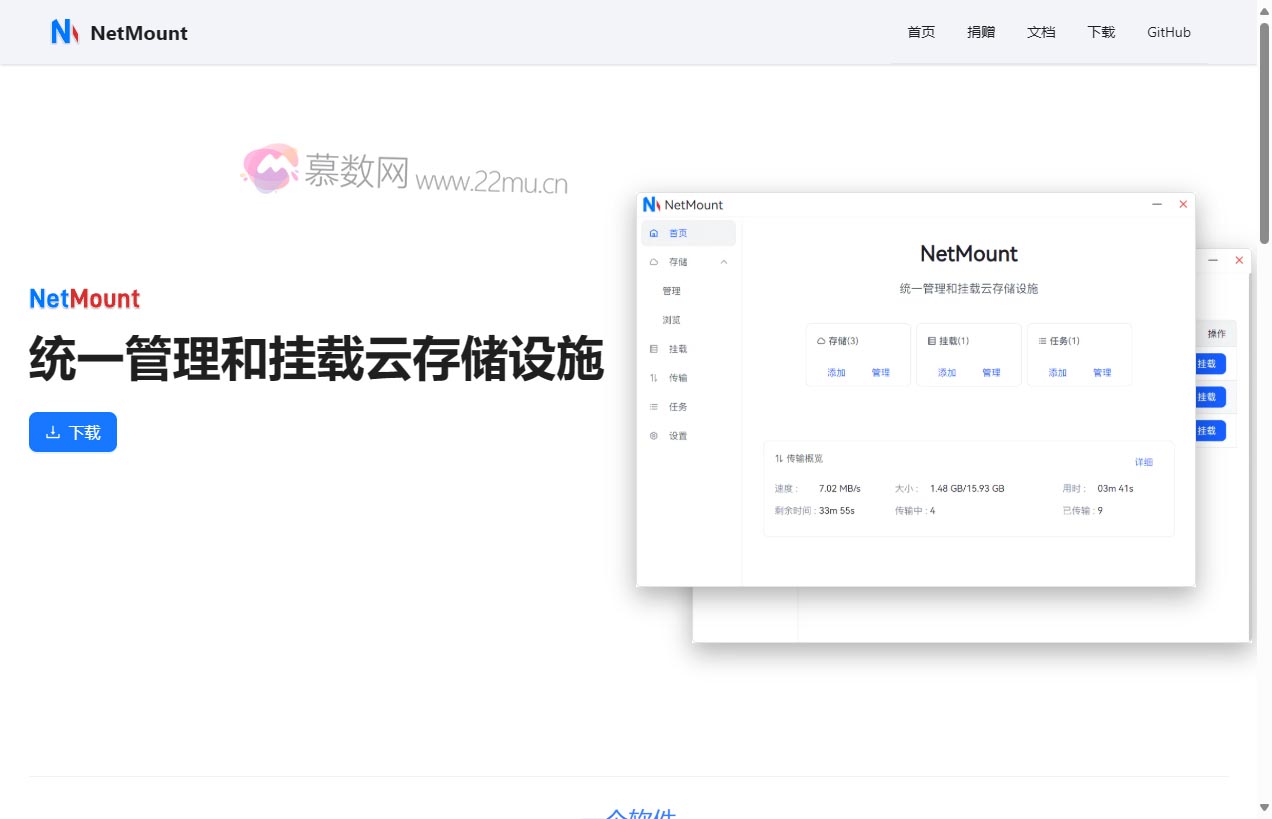Select 浏览 under the 存储 section
This screenshot has height=819, width=1272.
670,319
